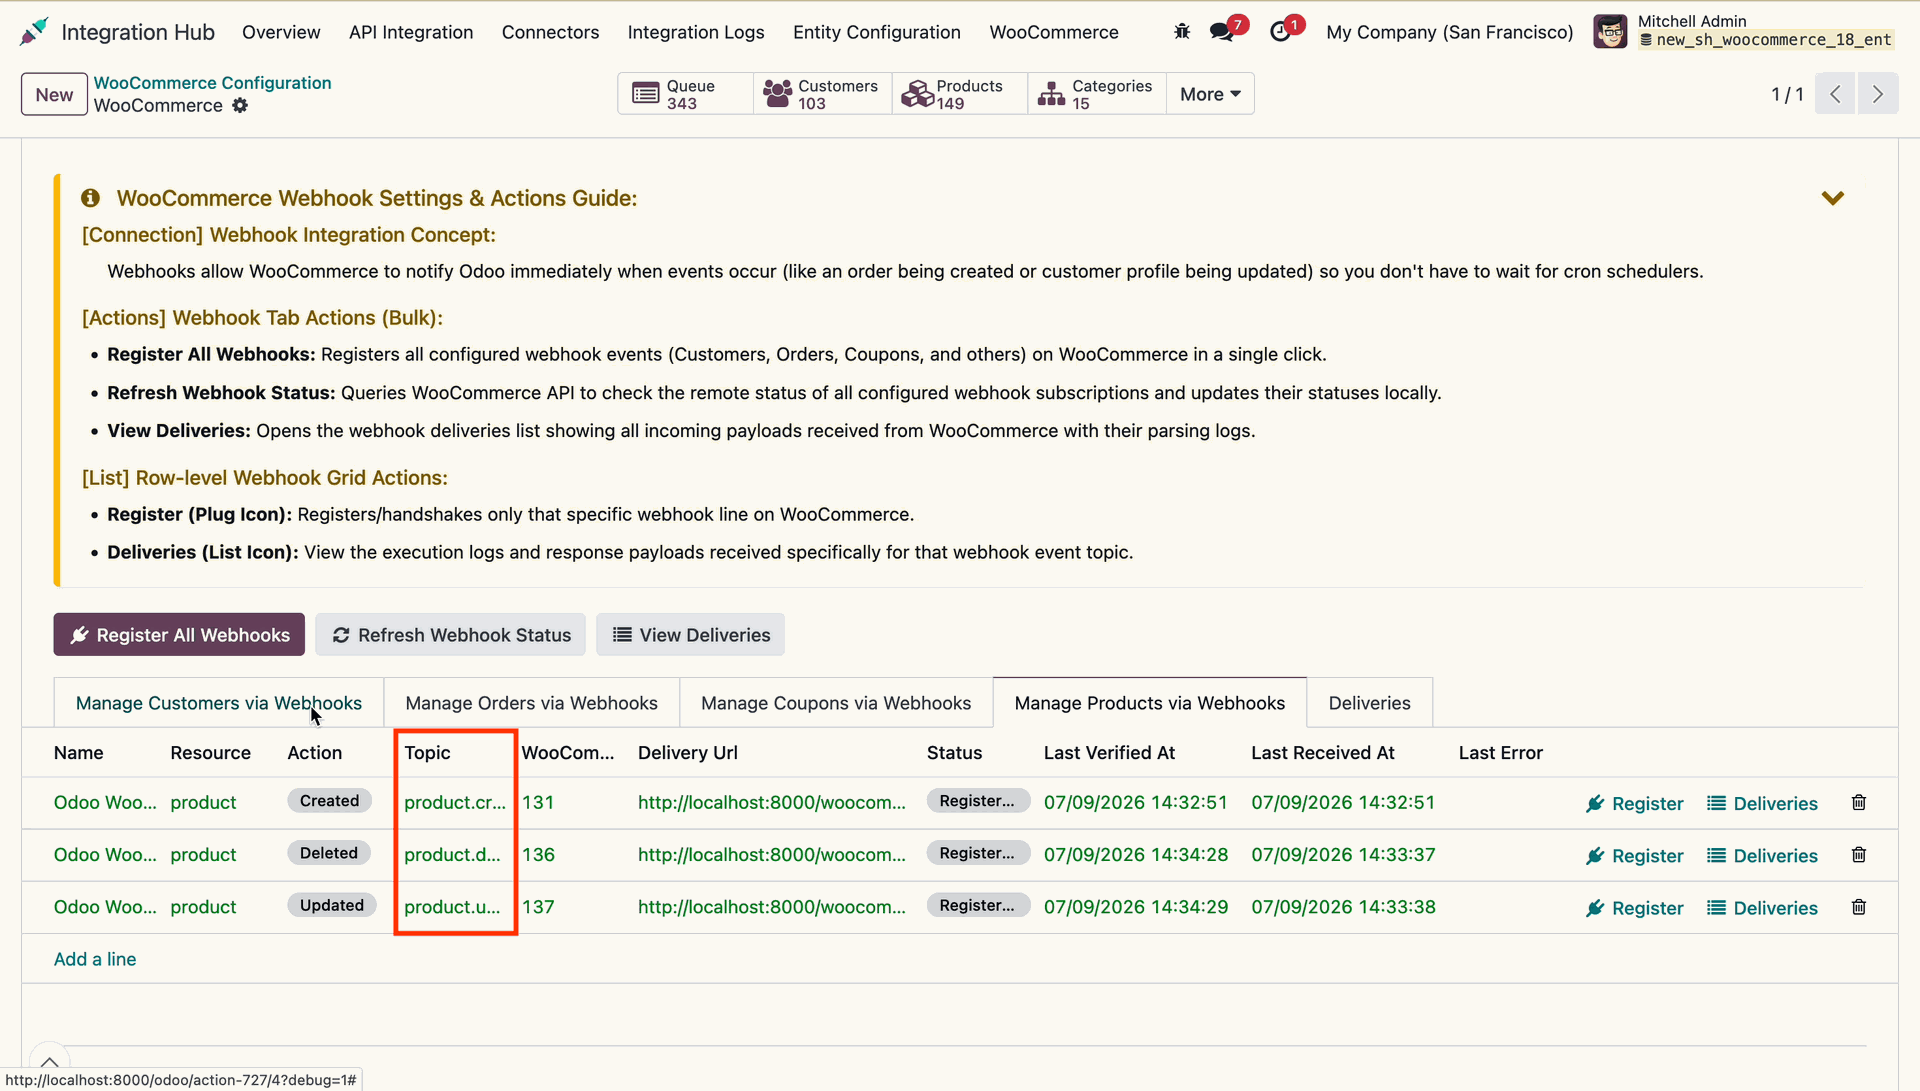Open the Customers 103 stat button
Image resolution: width=1920 pixels, height=1091 pixels.
(x=823, y=94)
